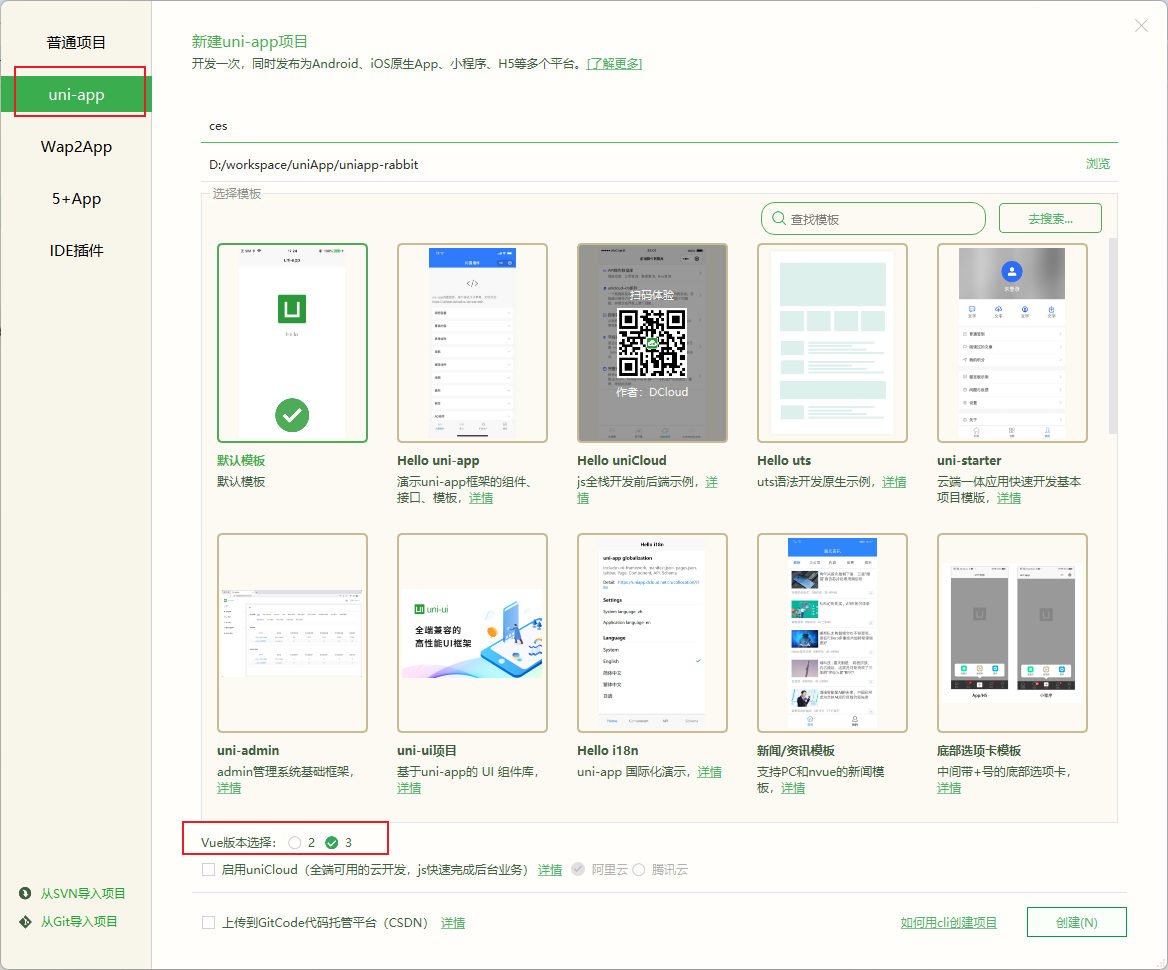Select the uni-ui项目 template thumbnail

pos(472,633)
